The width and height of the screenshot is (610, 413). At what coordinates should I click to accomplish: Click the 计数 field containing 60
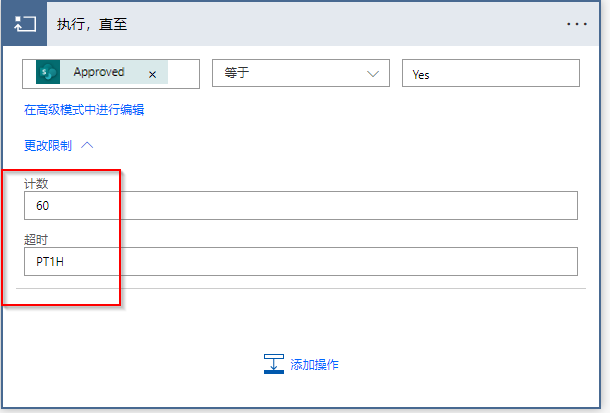[301, 205]
